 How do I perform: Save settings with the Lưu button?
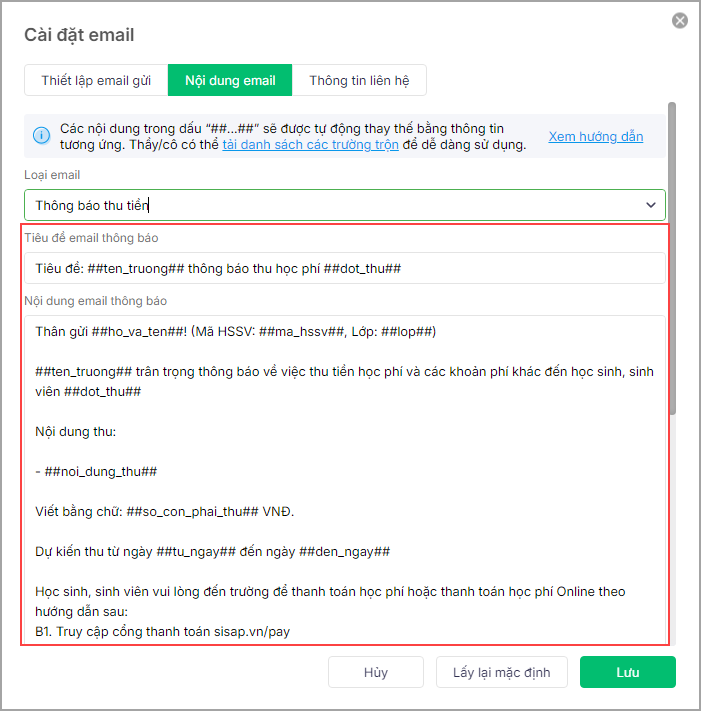pos(627,672)
